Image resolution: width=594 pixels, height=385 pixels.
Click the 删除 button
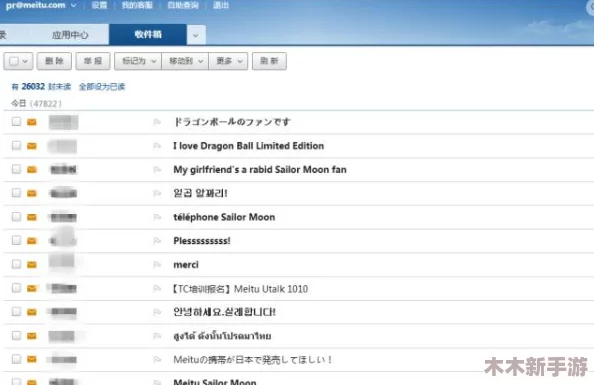point(54,61)
